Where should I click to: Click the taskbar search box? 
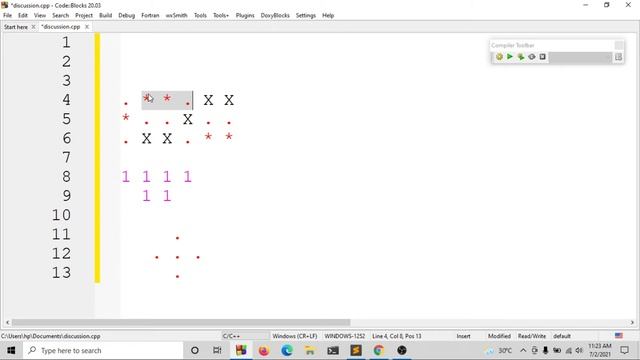pos(103,350)
